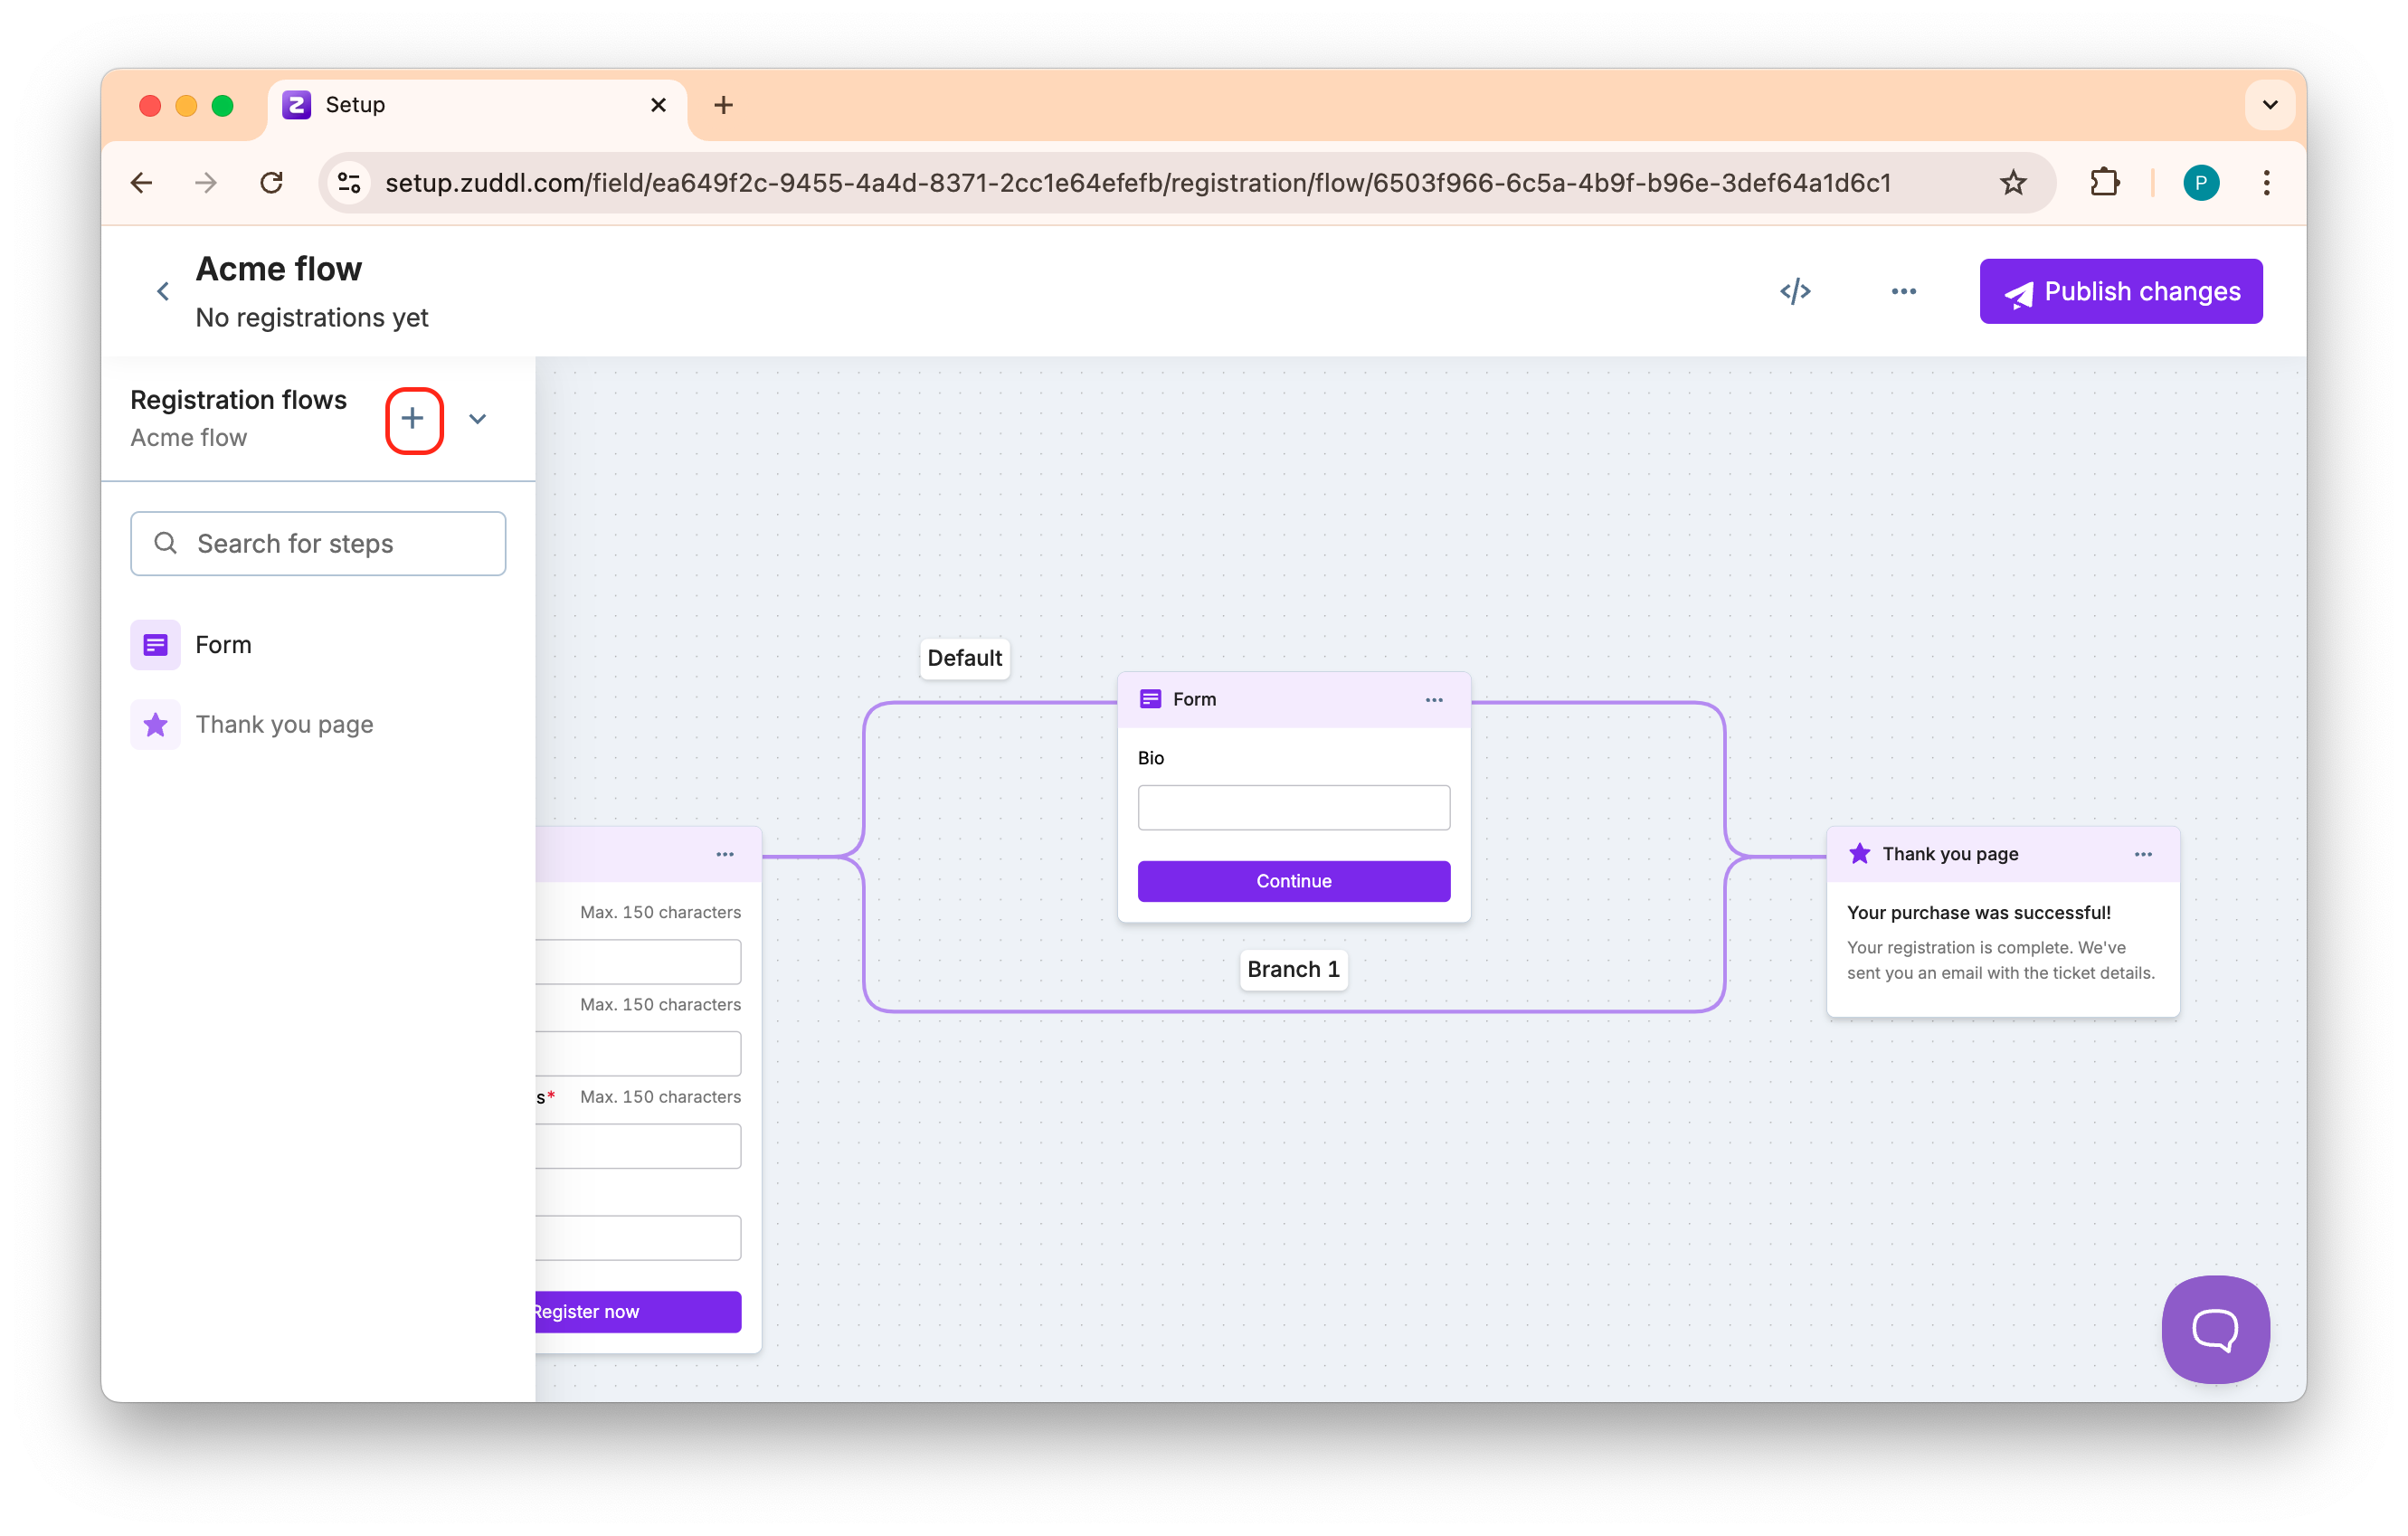Open the browser Extensions puzzle icon

coord(2105,183)
